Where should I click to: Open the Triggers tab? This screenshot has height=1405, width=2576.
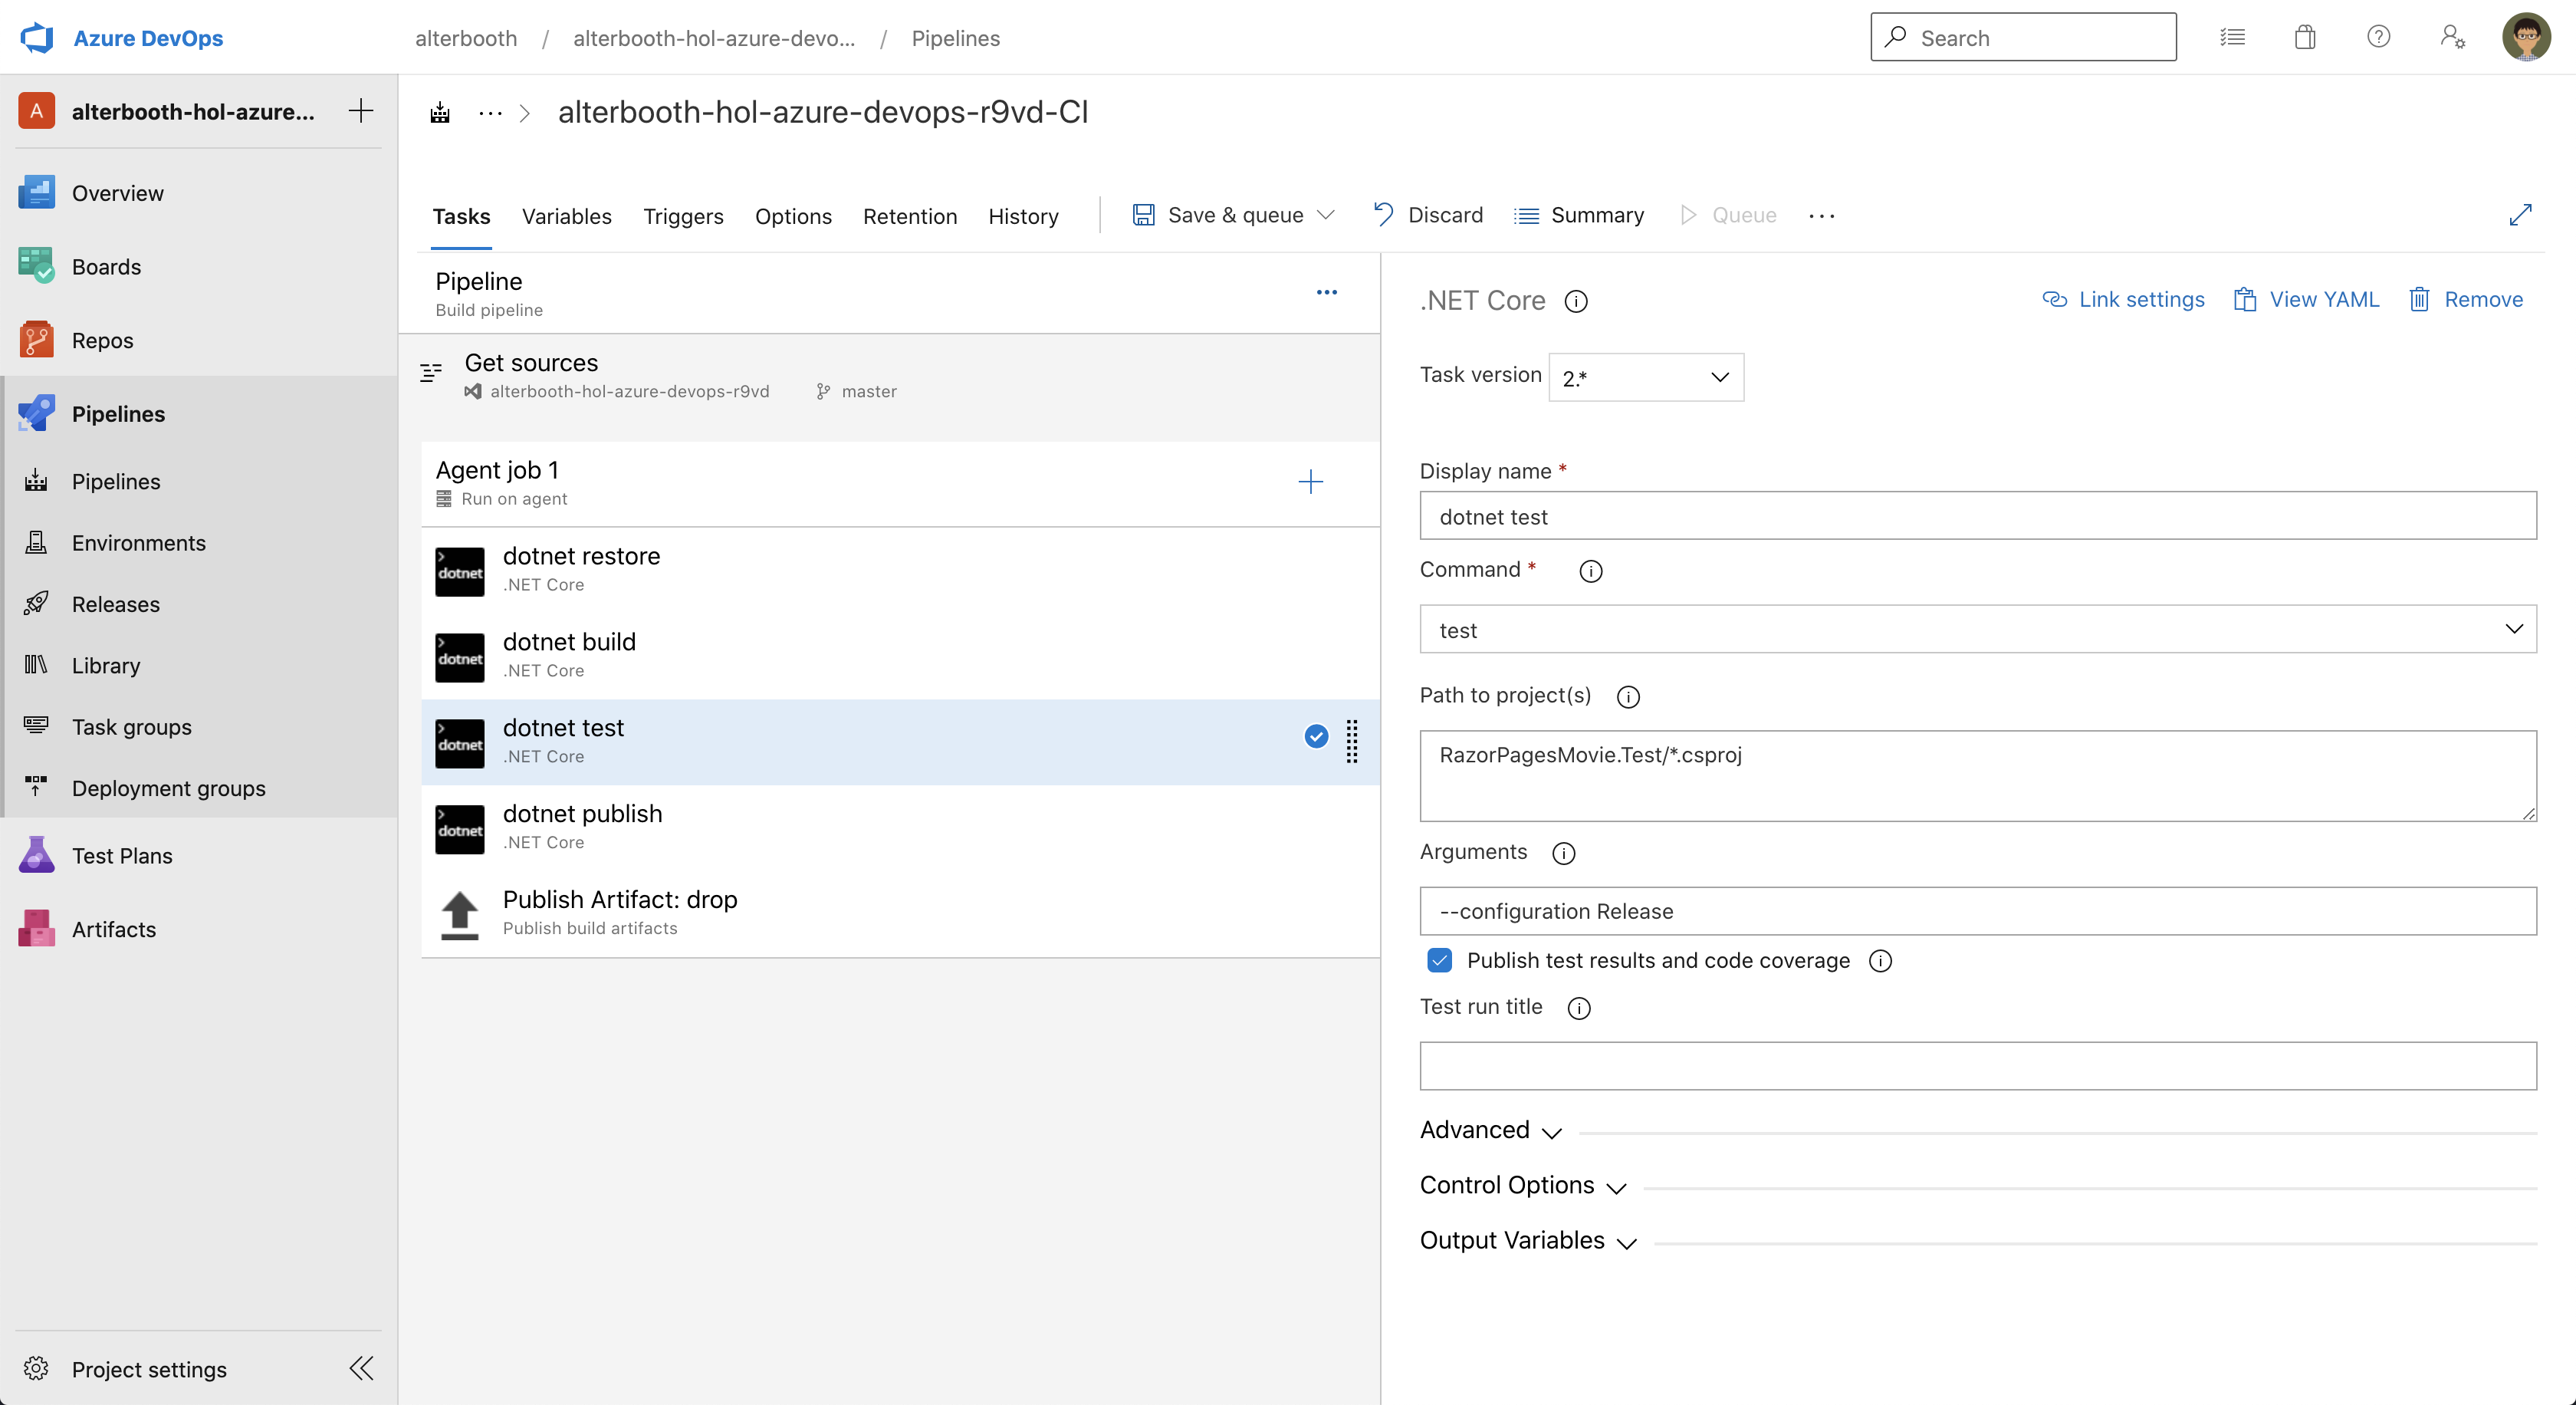(683, 216)
